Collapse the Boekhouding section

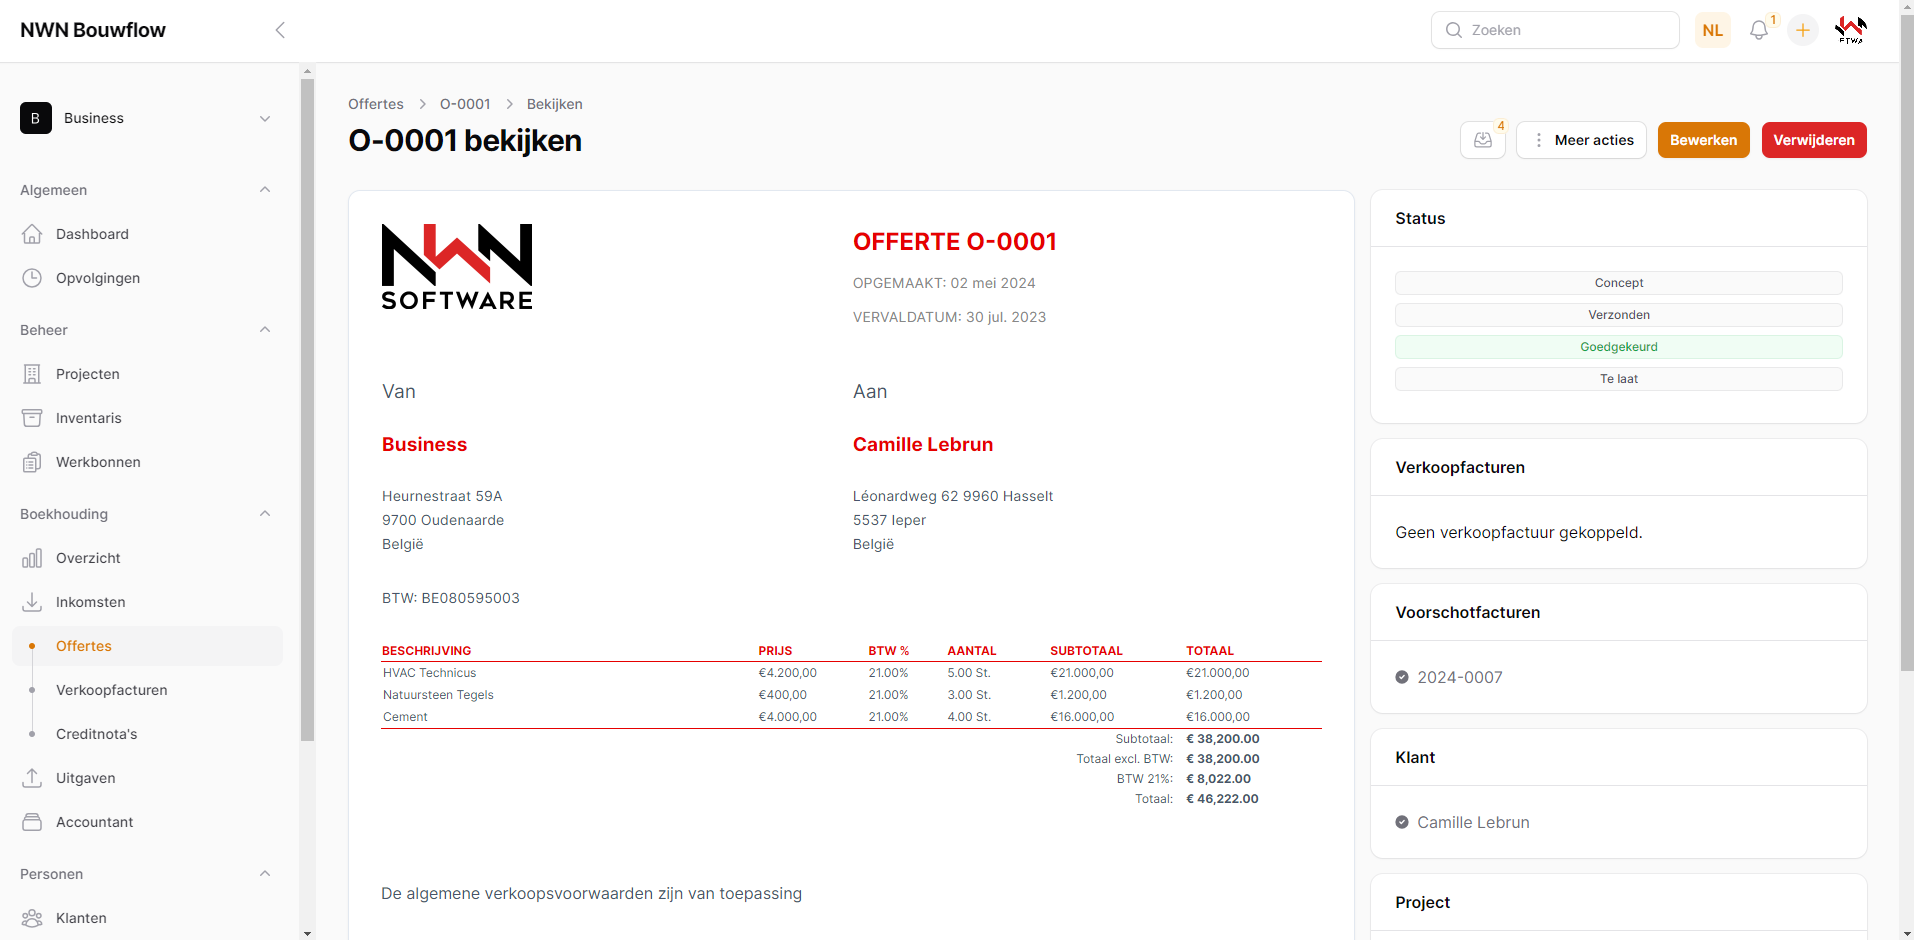pos(265,514)
